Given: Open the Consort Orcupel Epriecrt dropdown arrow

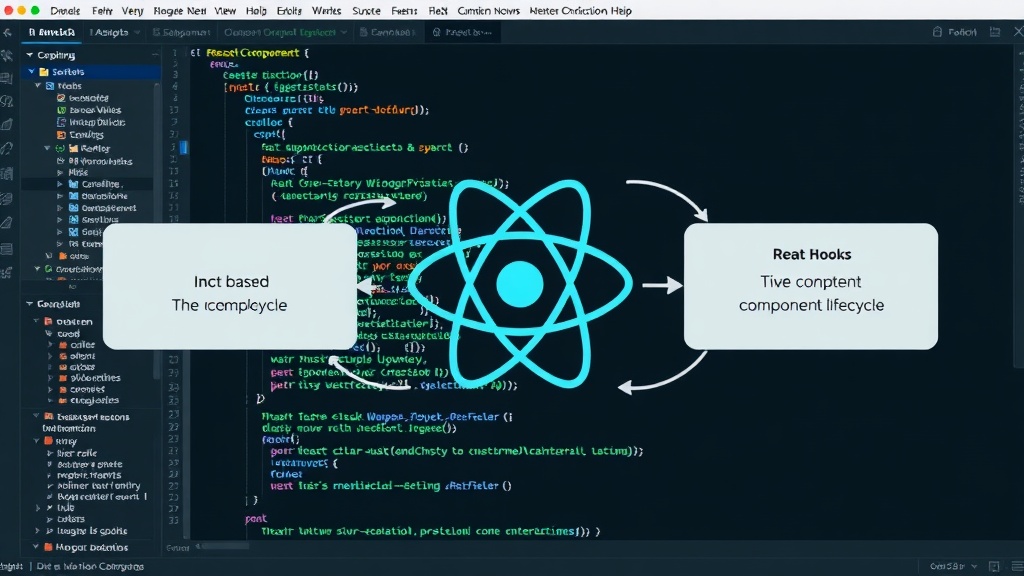Looking at the screenshot, I should click(x=344, y=32).
